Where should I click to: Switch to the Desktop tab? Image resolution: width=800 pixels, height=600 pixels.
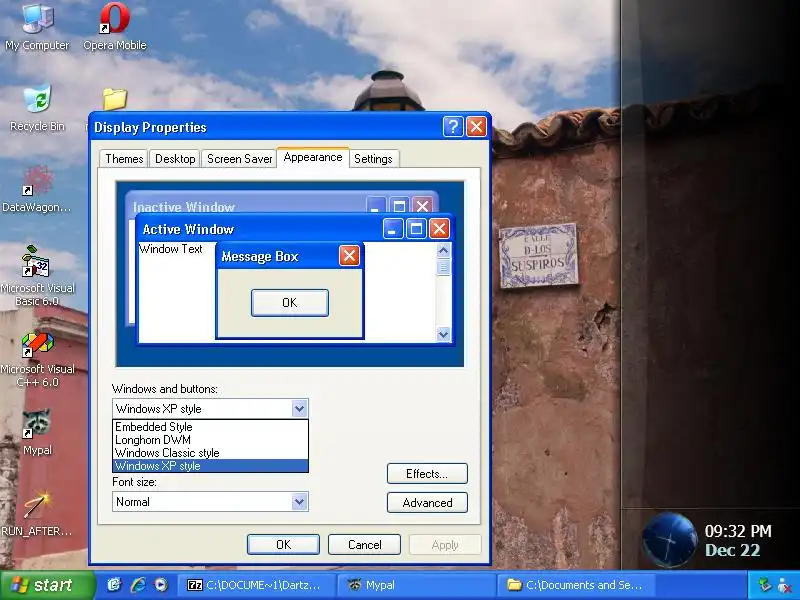click(x=175, y=159)
